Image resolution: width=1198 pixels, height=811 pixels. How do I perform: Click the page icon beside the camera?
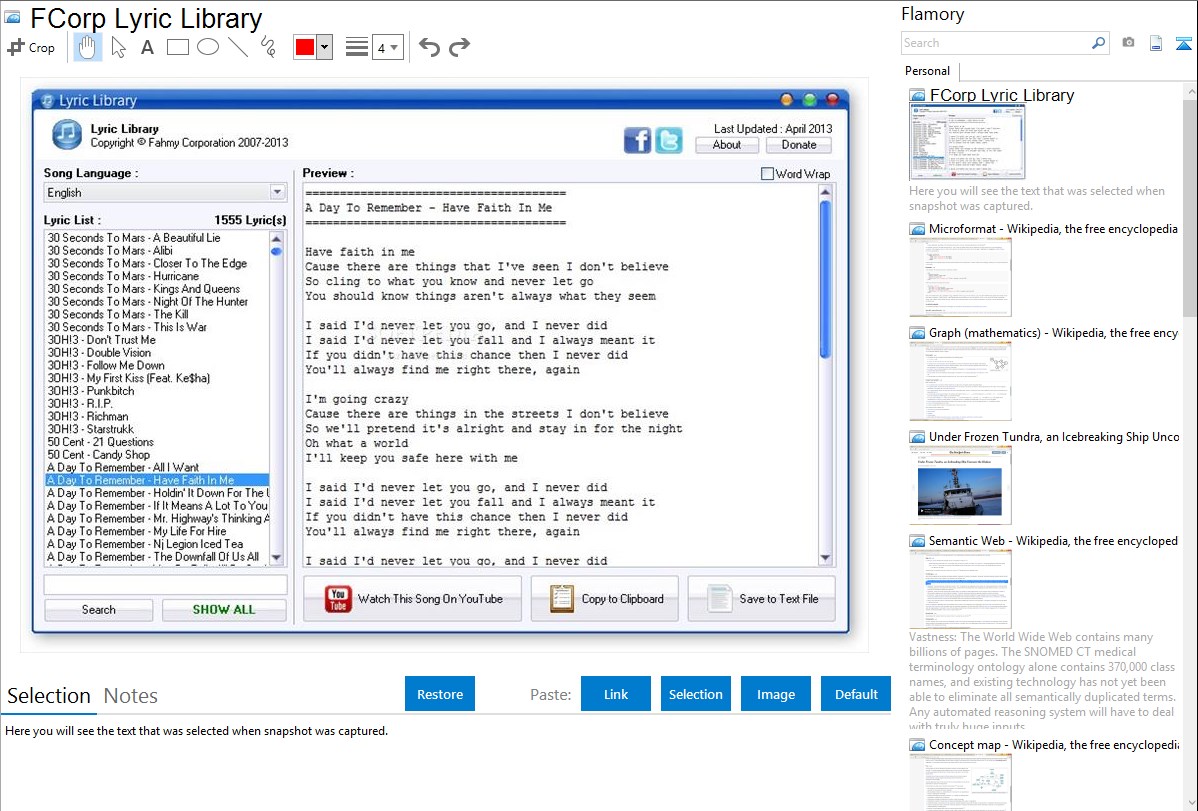click(x=1156, y=44)
